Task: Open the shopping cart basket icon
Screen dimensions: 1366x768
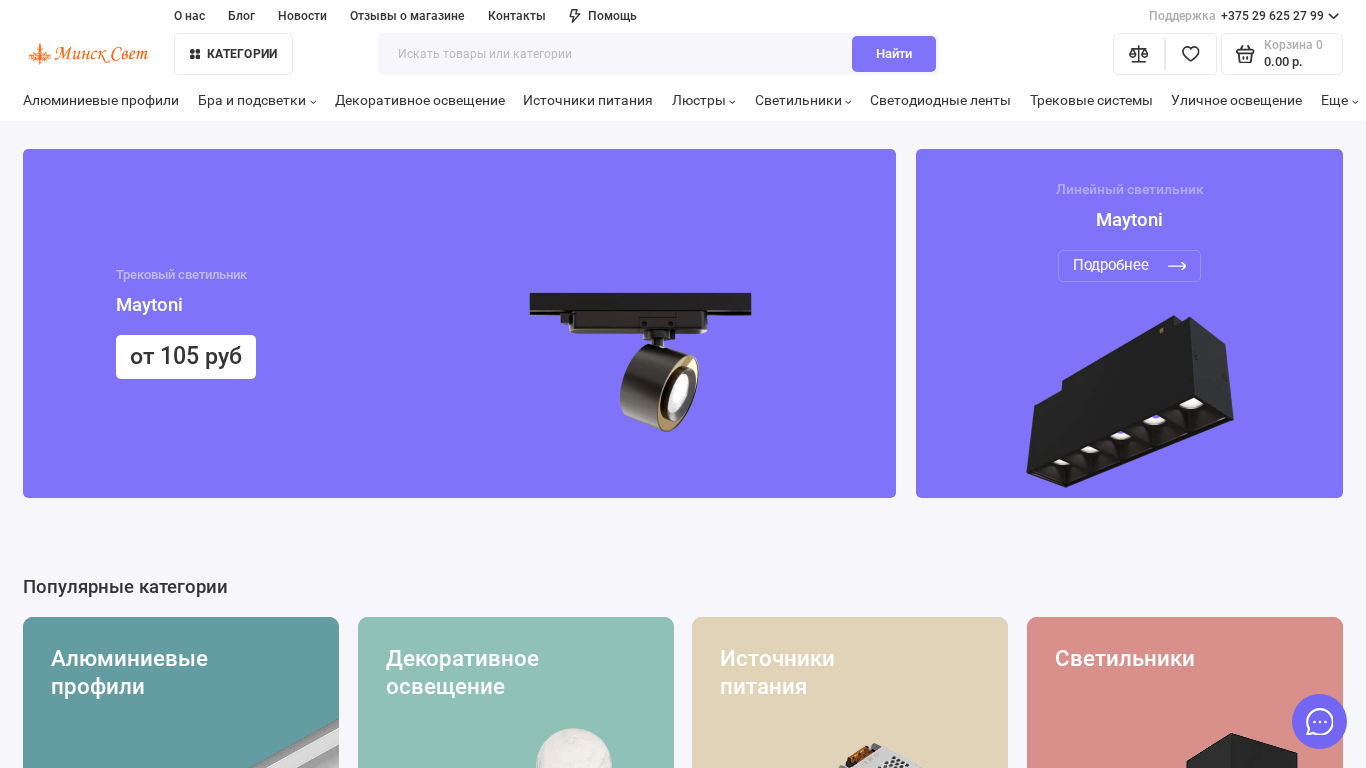Action: [x=1245, y=54]
